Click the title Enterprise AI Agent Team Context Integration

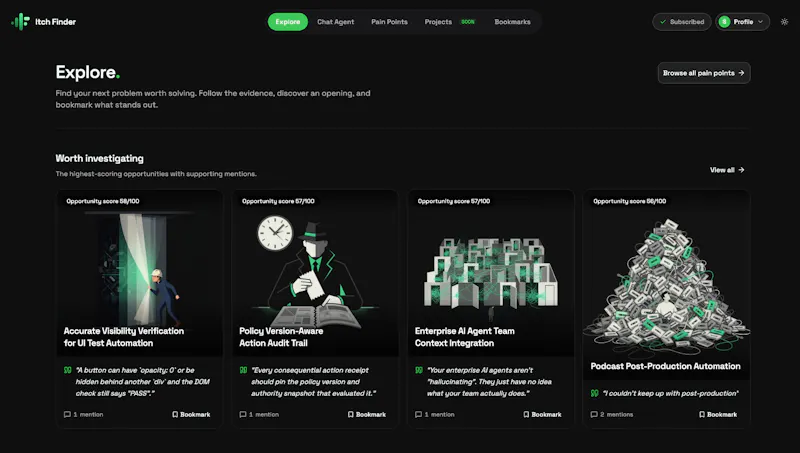pos(465,337)
